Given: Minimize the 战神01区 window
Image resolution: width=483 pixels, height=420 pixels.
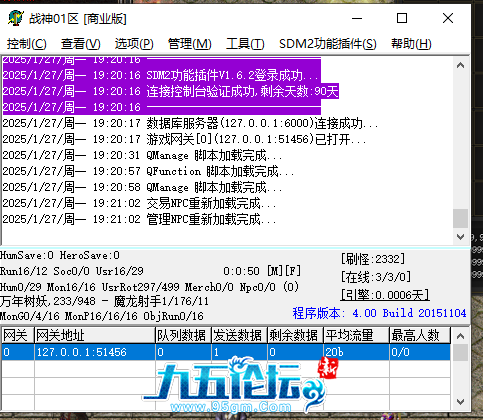Looking at the screenshot, I should pyautogui.click(x=357, y=18).
